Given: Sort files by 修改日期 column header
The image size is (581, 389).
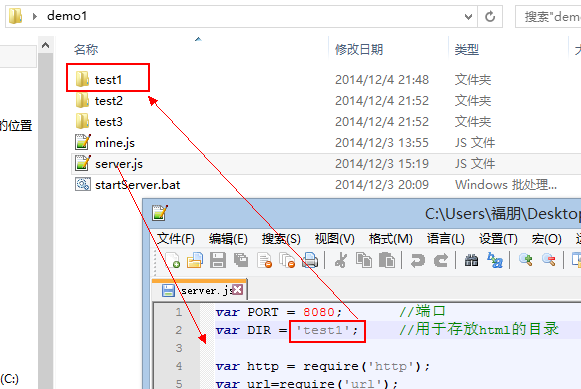Looking at the screenshot, I should pyautogui.click(x=359, y=49).
